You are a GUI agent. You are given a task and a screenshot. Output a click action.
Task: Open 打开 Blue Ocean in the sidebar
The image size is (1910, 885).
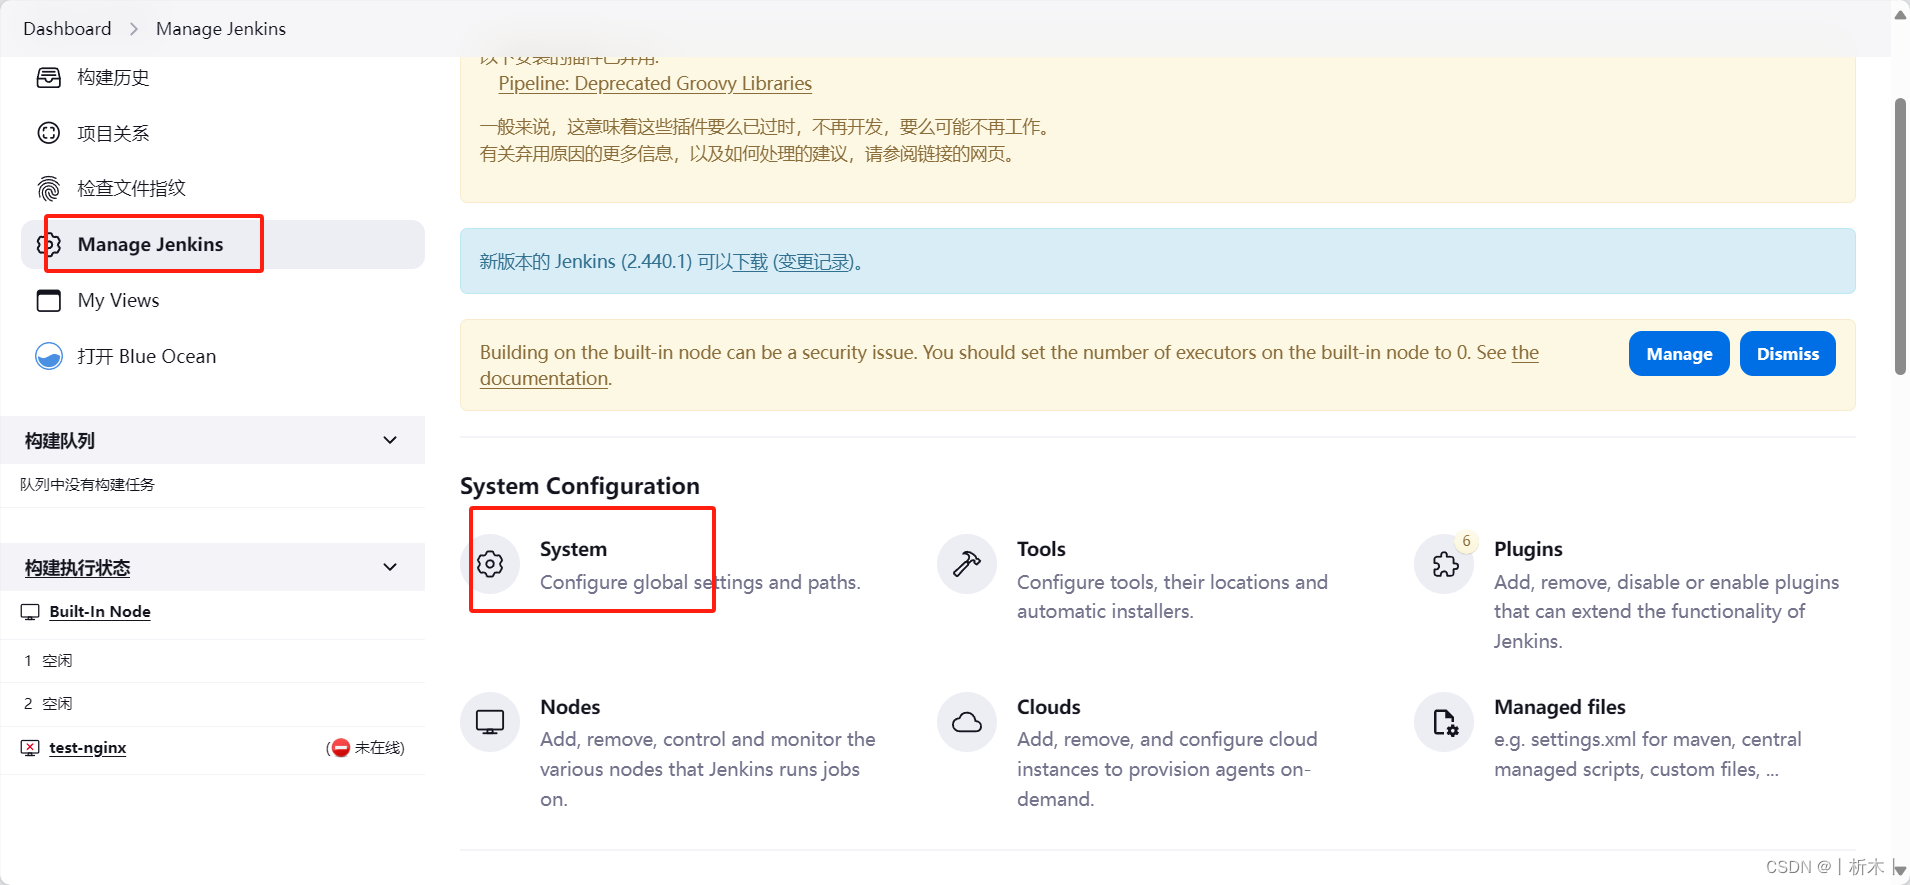coord(223,356)
